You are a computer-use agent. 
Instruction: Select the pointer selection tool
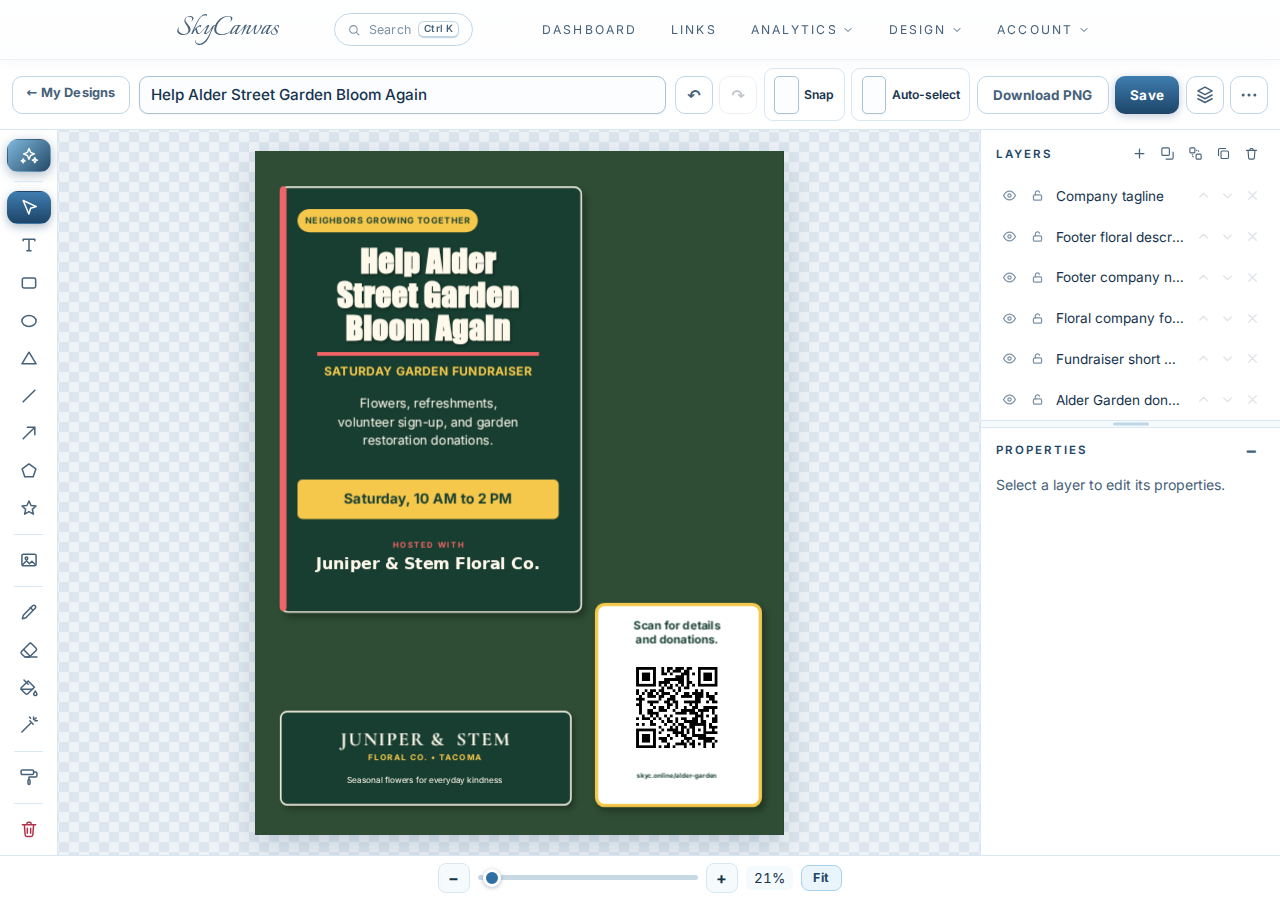pos(29,208)
